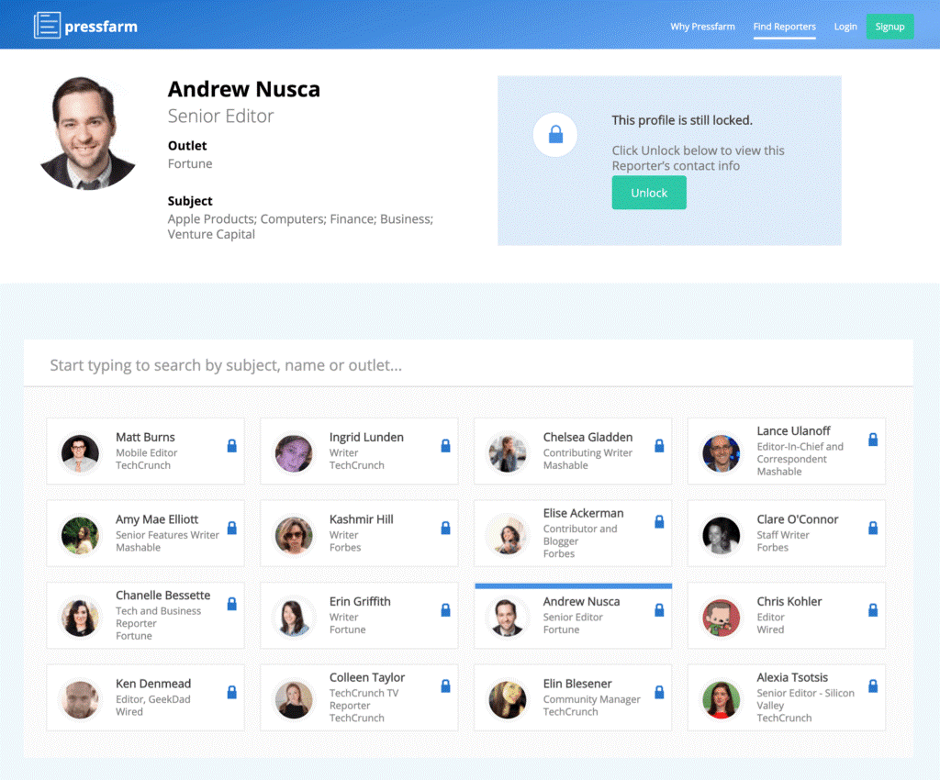941x781 pixels.
Task: Click lock icon on Ingrid Lunden card
Action: pos(445,445)
